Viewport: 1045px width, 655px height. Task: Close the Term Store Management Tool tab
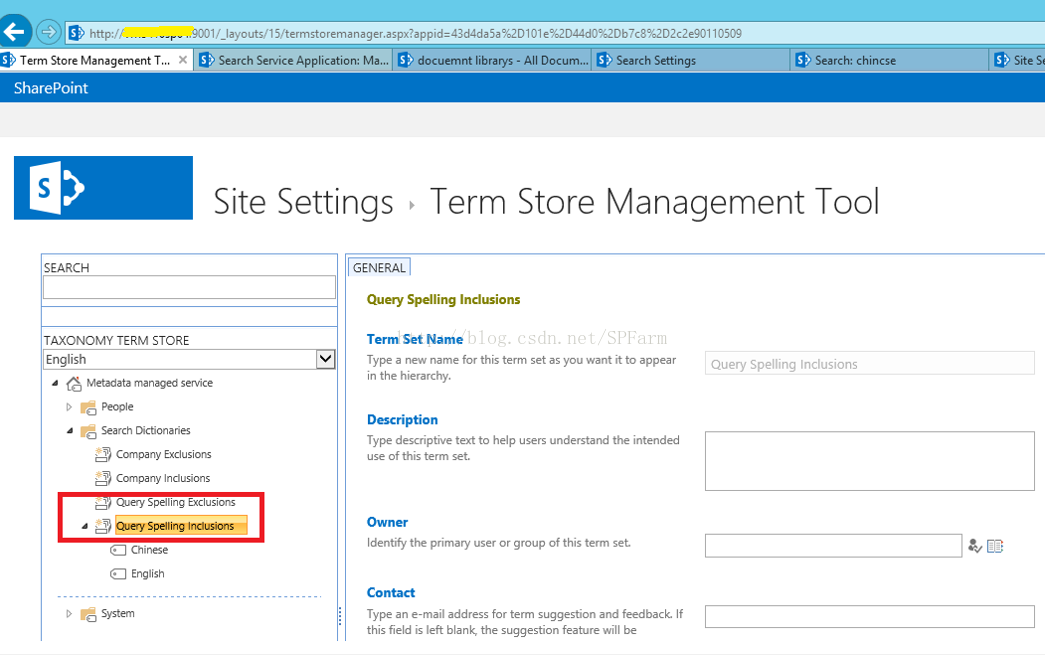point(183,60)
